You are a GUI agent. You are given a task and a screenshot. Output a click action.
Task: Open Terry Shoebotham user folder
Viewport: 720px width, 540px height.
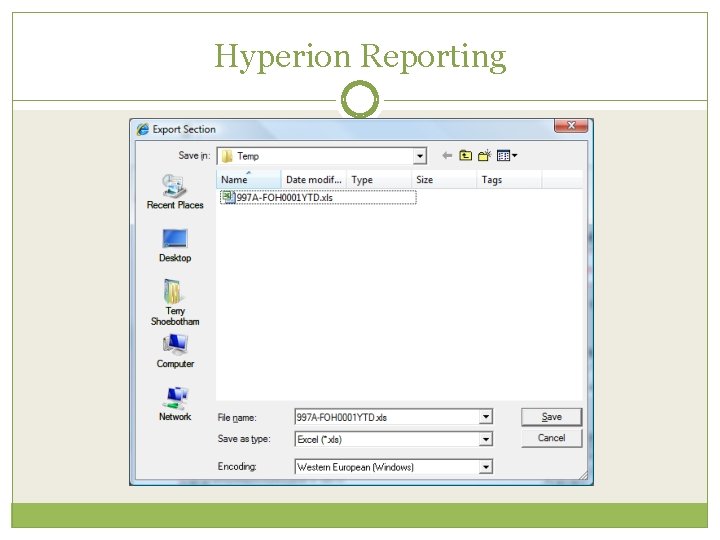[x=175, y=302]
